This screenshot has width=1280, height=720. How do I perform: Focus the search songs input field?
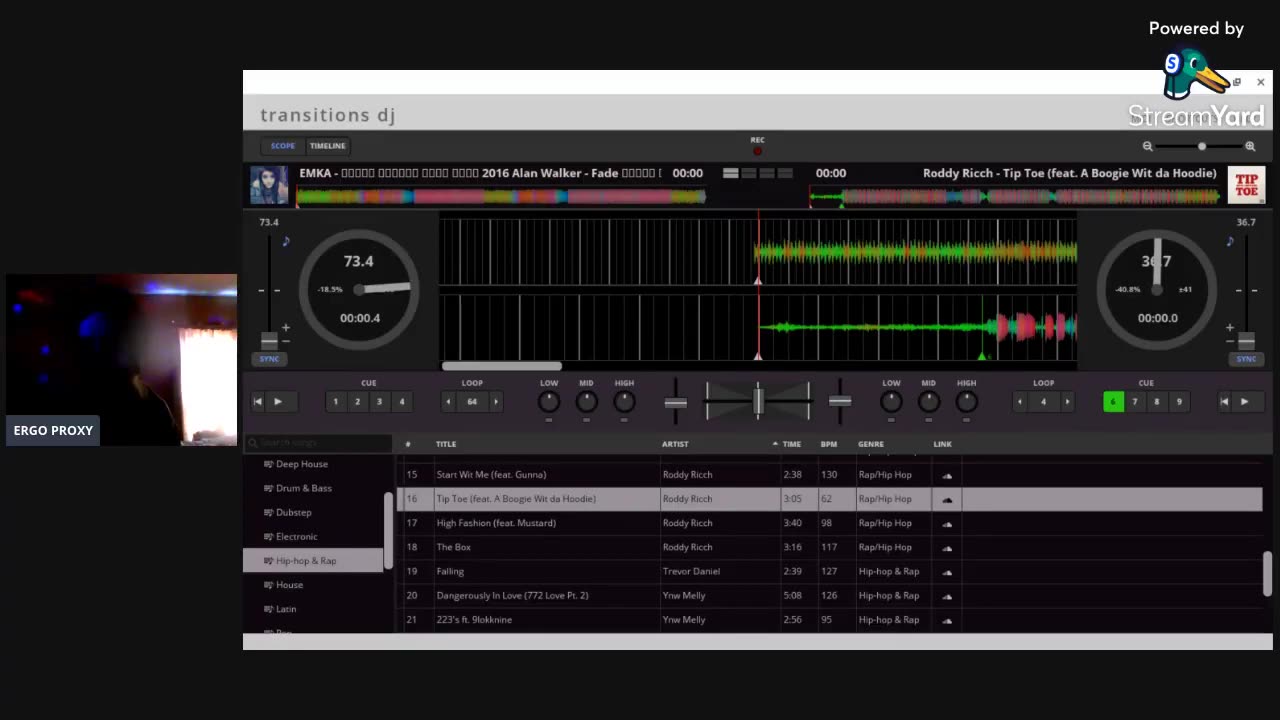click(320, 443)
